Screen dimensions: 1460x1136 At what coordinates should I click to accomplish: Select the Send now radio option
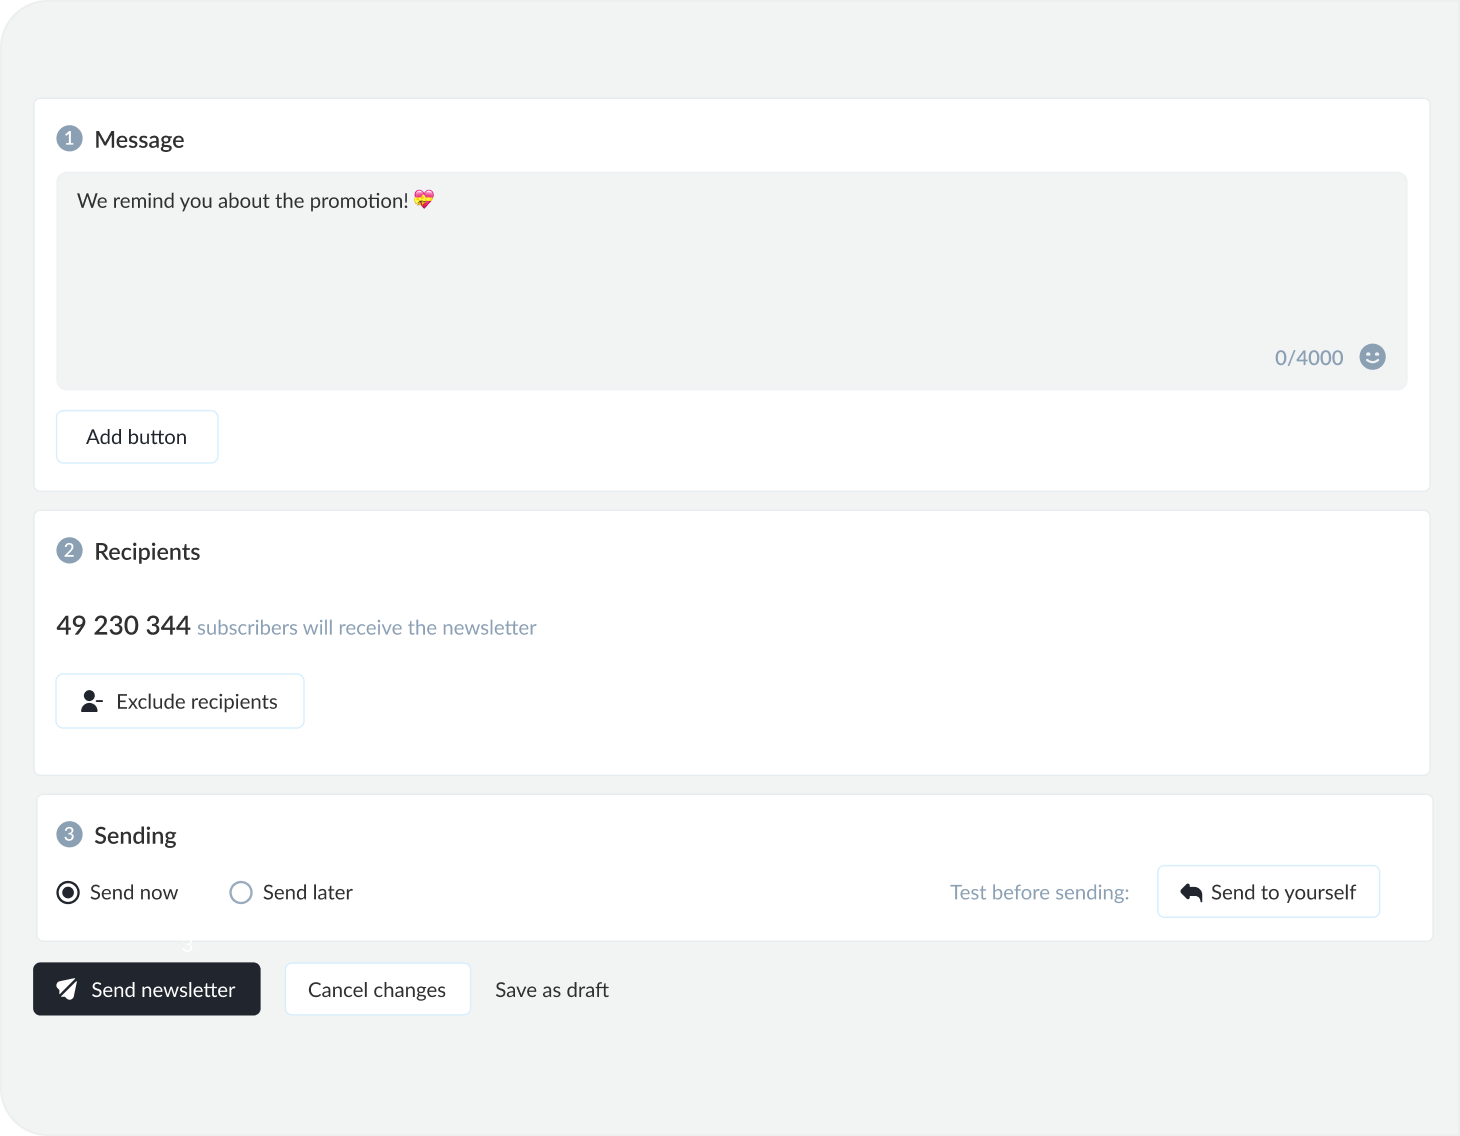click(x=68, y=892)
